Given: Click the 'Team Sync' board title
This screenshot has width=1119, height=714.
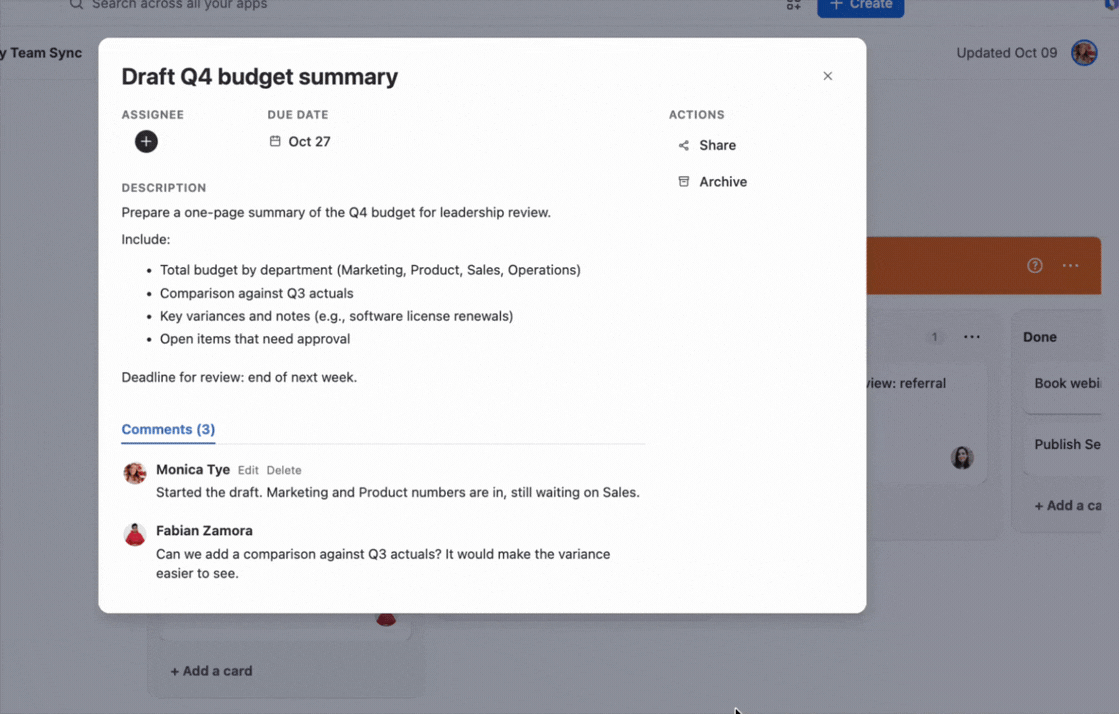Looking at the screenshot, I should tap(46, 53).
